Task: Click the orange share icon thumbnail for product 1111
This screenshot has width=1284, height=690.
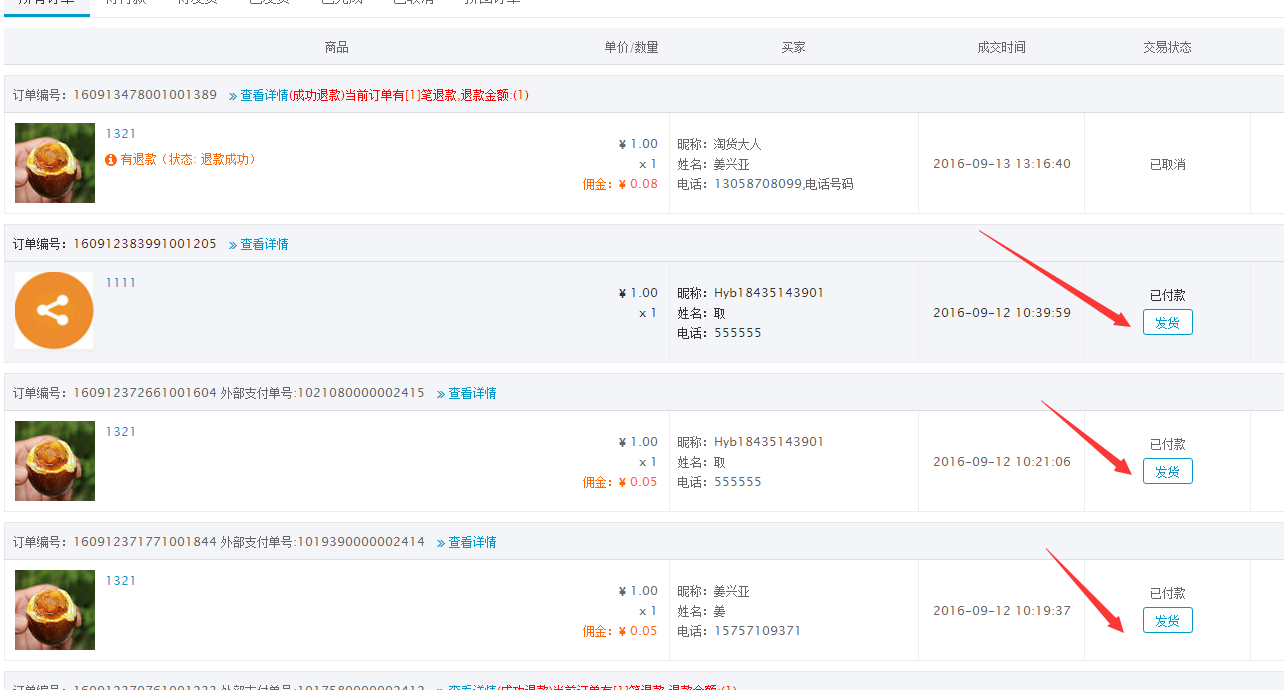Action: (54, 311)
